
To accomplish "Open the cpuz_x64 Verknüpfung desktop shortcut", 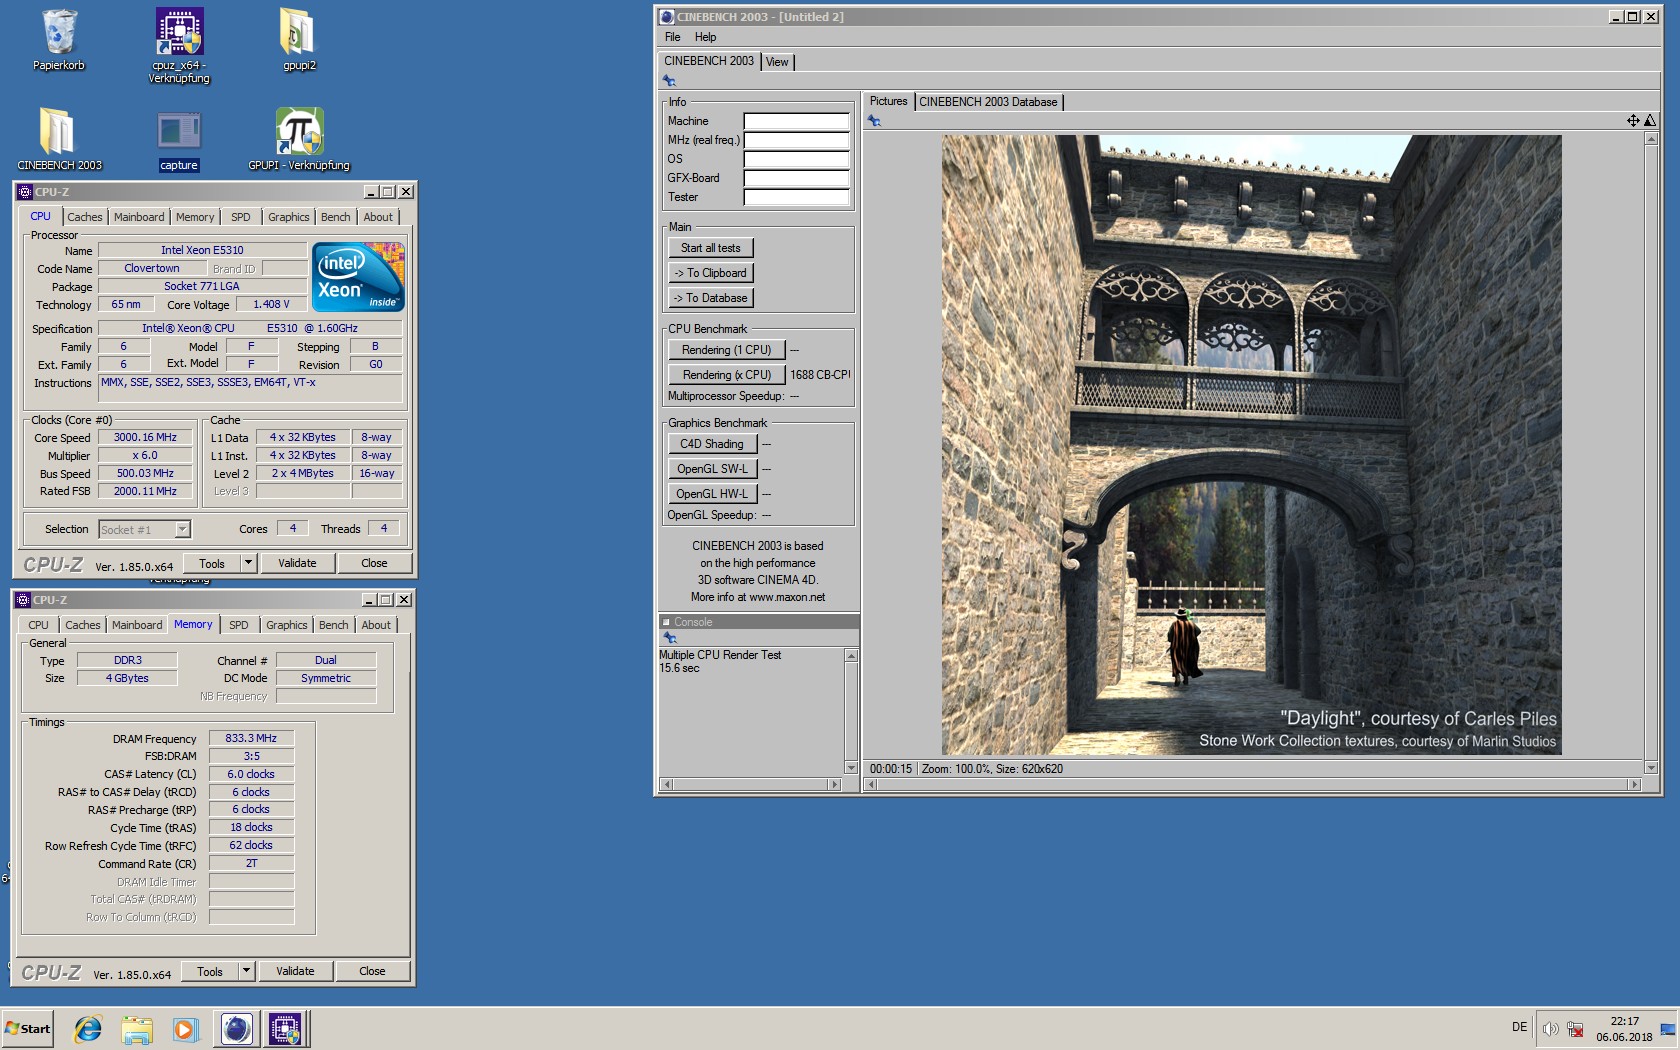I will [179, 46].
